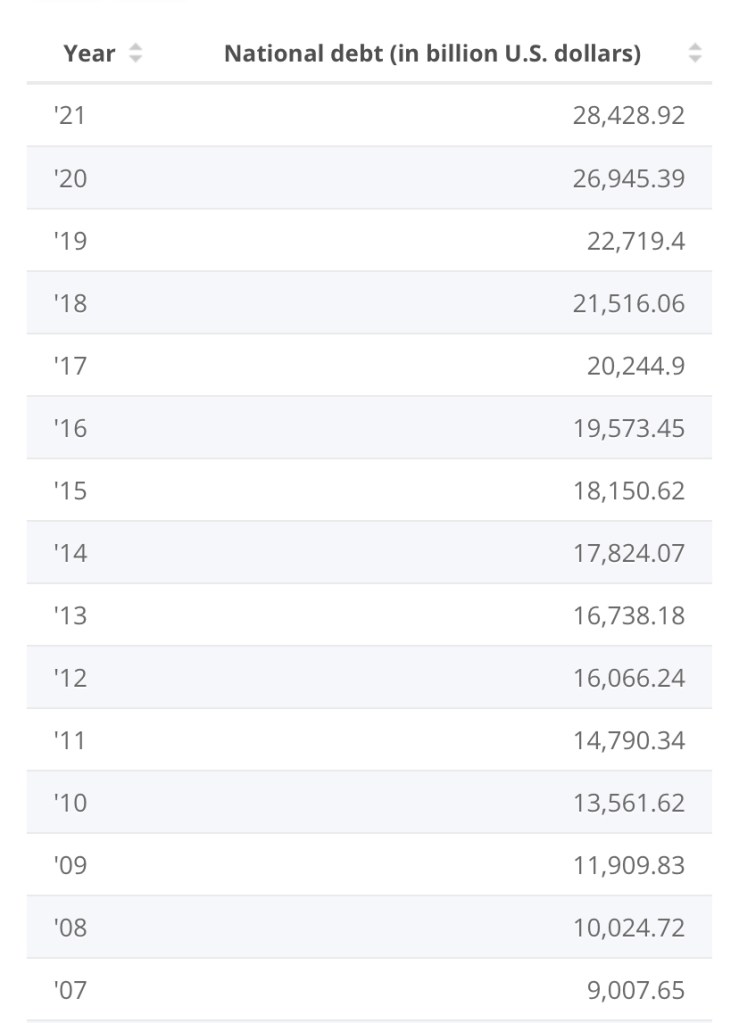Viewport: 739px width, 1023px height.
Task: Click the National debt column header text
Action: 432,54
